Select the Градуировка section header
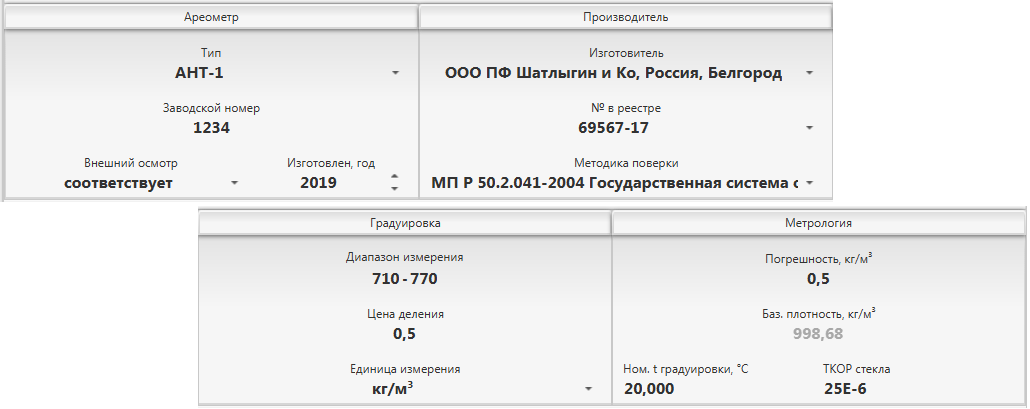The width and height of the screenshot is (1030, 409). 404,224
